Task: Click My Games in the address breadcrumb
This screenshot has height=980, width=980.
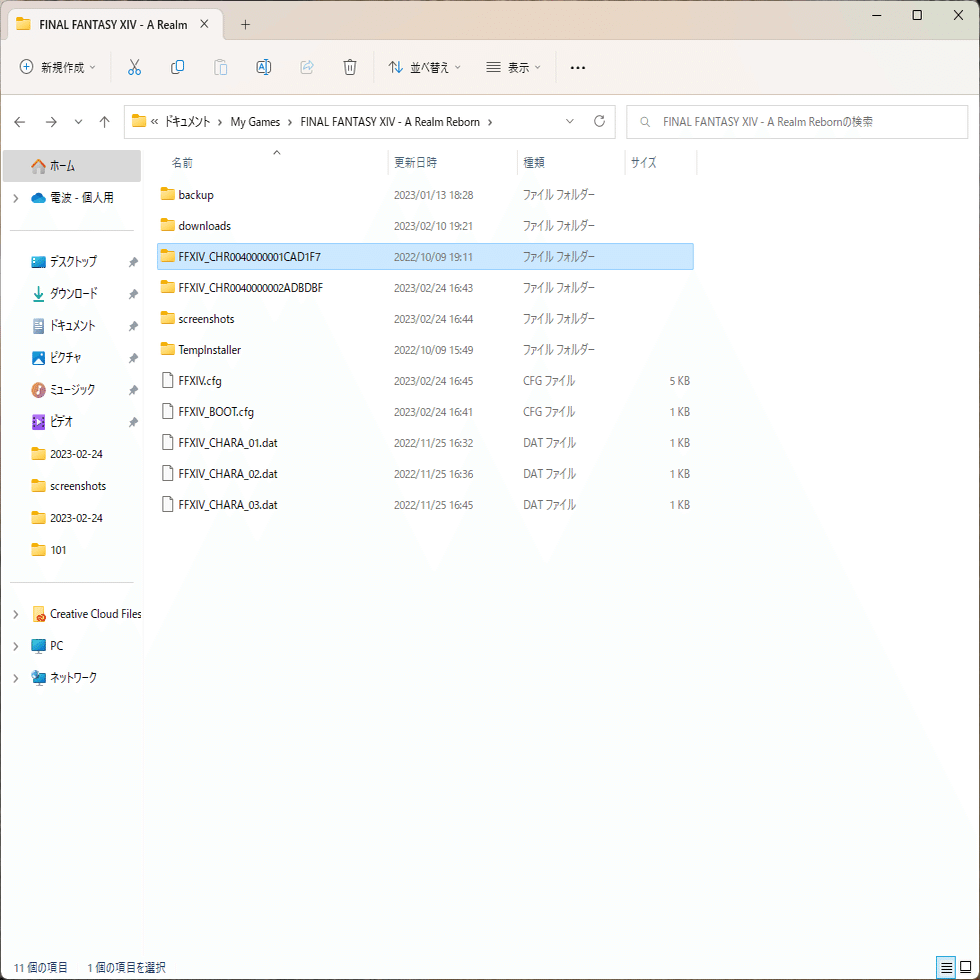Action: [x=255, y=122]
